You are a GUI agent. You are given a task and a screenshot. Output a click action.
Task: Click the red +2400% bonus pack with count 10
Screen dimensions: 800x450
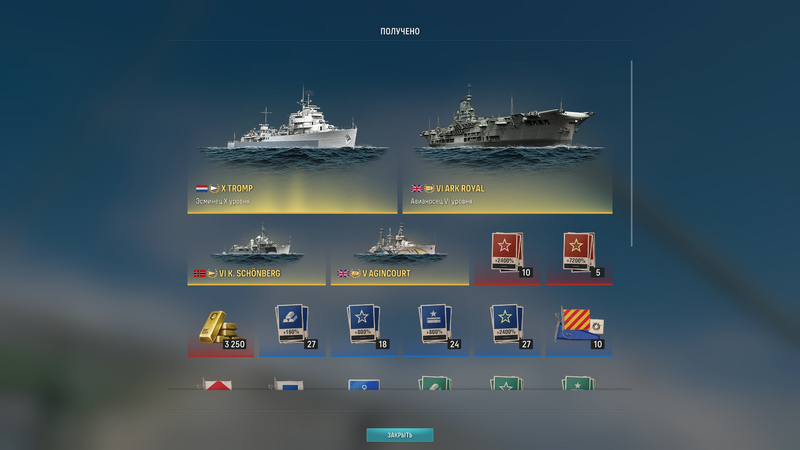pos(507,255)
